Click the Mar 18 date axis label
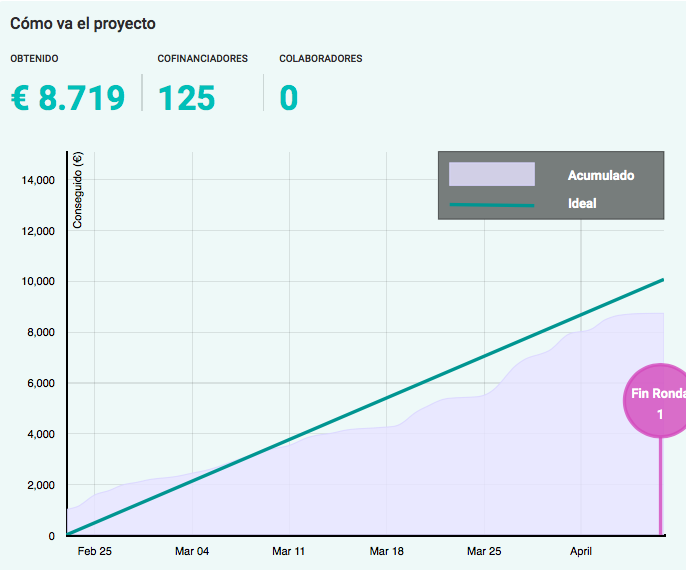 point(386,551)
